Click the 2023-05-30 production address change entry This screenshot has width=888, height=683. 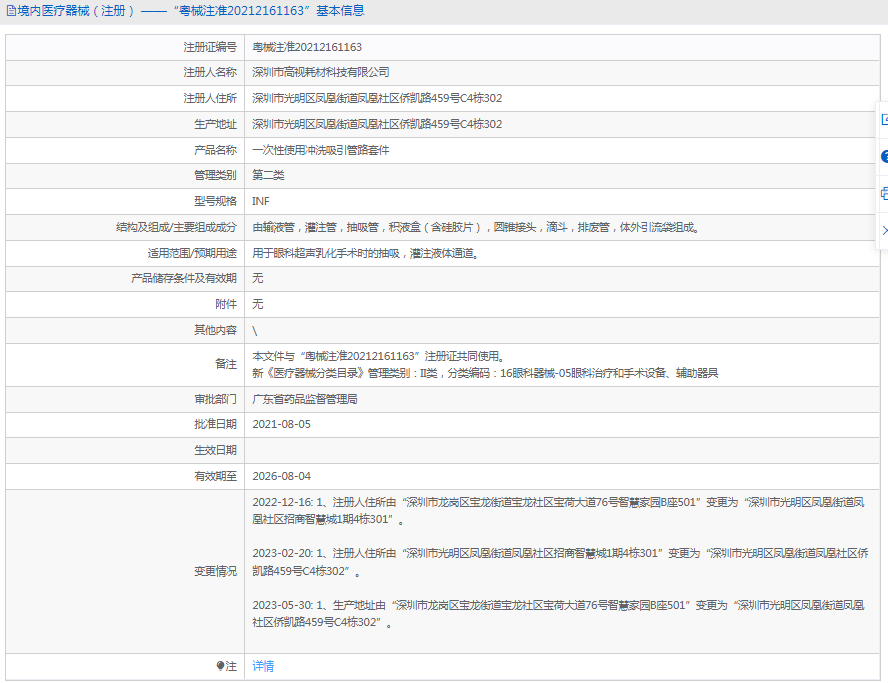click(551, 613)
